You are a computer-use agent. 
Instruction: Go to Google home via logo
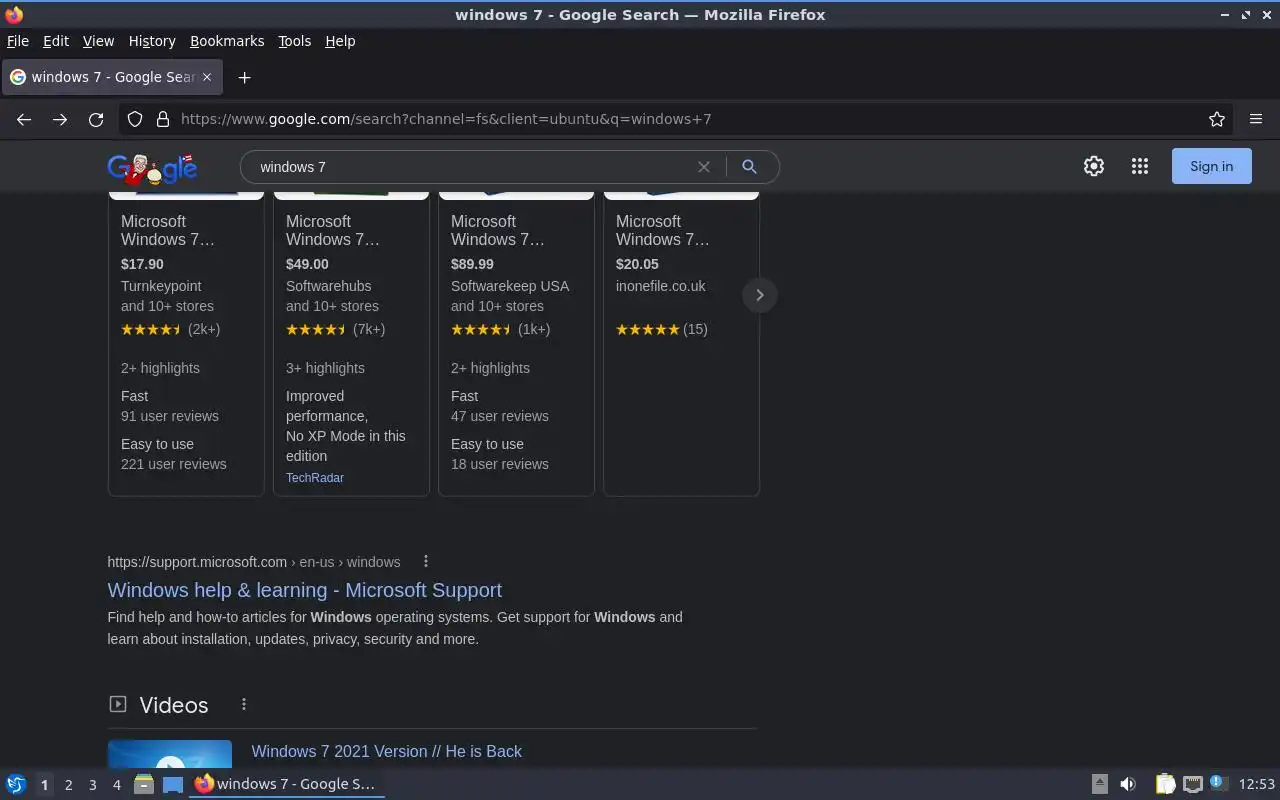point(152,168)
